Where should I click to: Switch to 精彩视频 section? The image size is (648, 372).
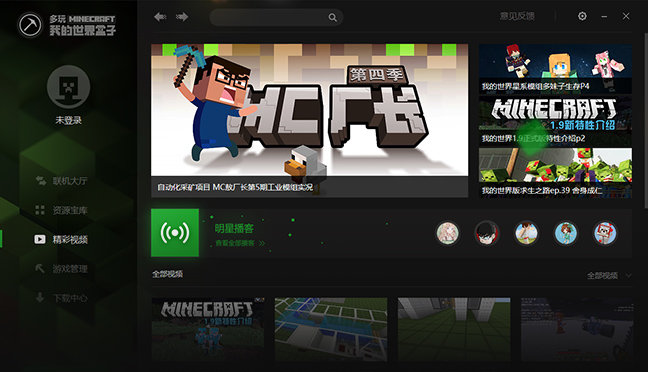pyautogui.click(x=62, y=239)
